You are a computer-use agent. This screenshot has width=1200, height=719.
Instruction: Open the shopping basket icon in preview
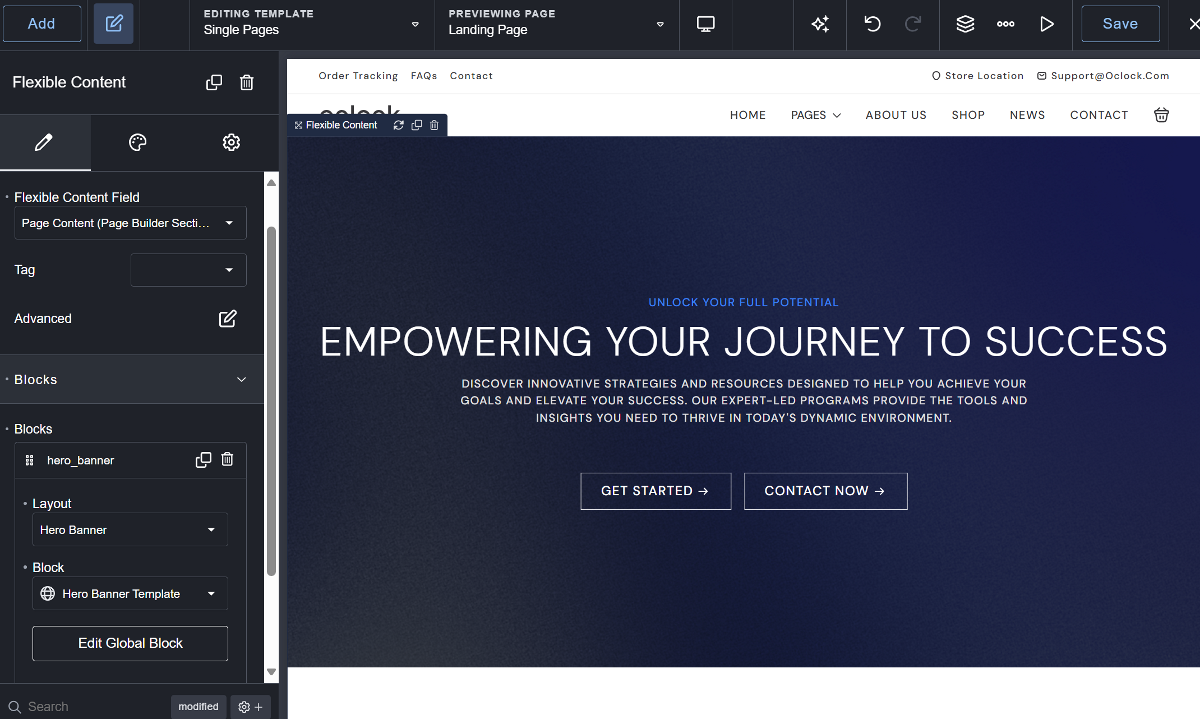[x=1161, y=115]
